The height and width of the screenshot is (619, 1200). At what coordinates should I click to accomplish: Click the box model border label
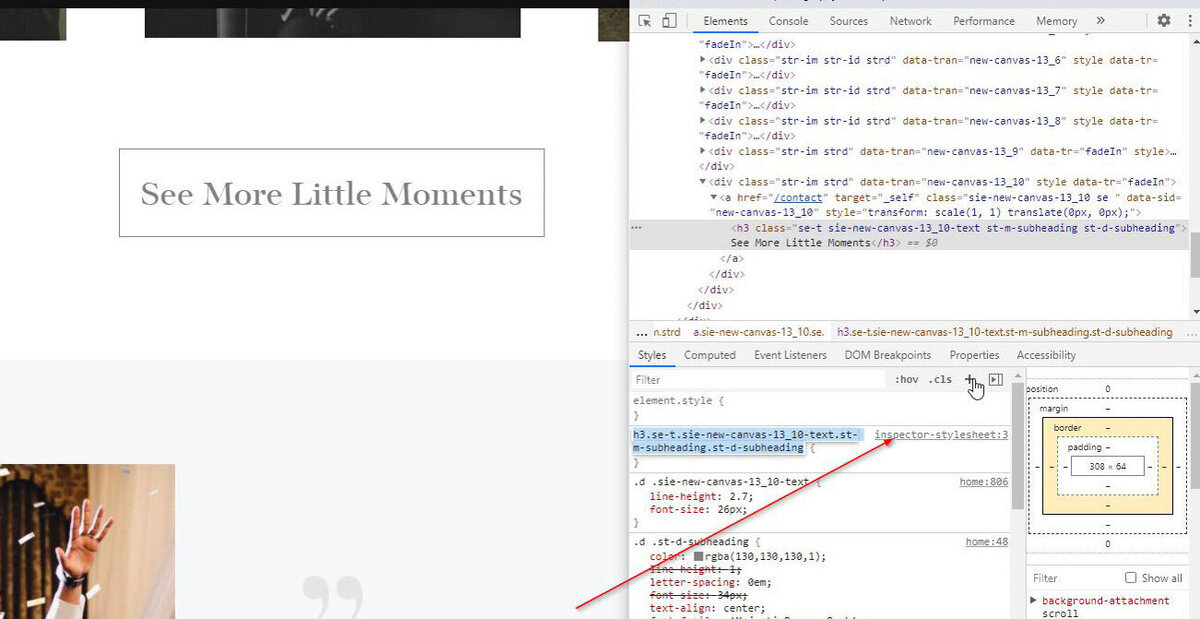pyautogui.click(x=1068, y=428)
